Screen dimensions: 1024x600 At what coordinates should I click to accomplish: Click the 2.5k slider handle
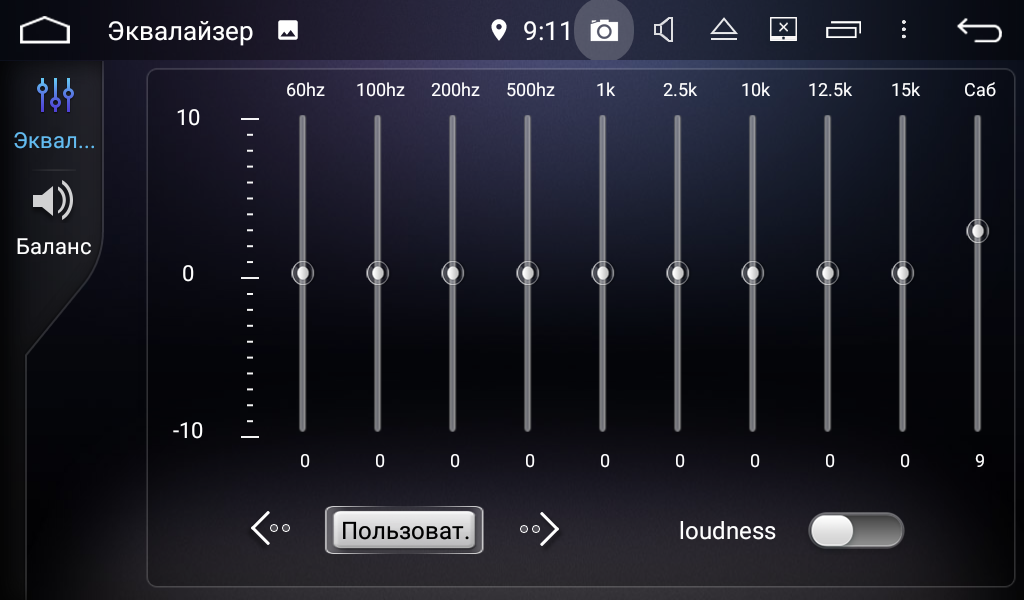[x=677, y=273]
